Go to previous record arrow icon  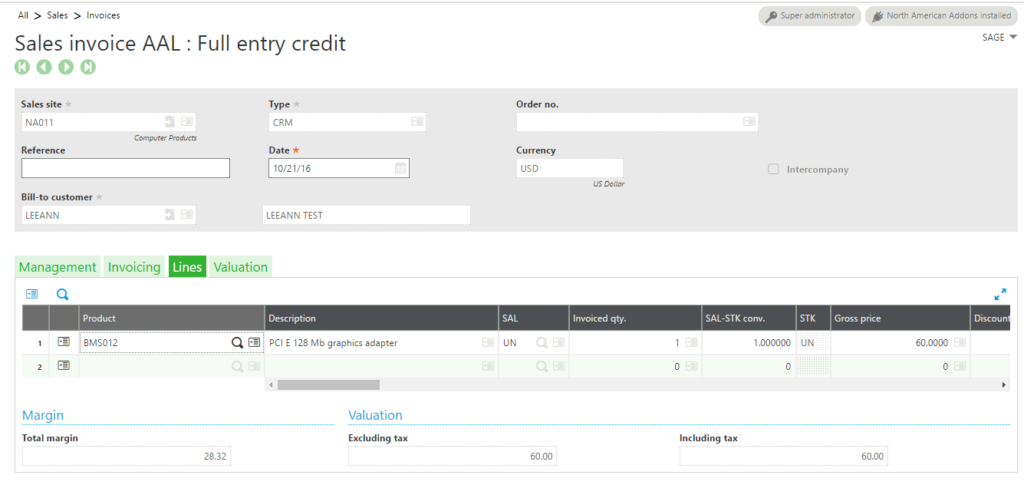coord(44,67)
